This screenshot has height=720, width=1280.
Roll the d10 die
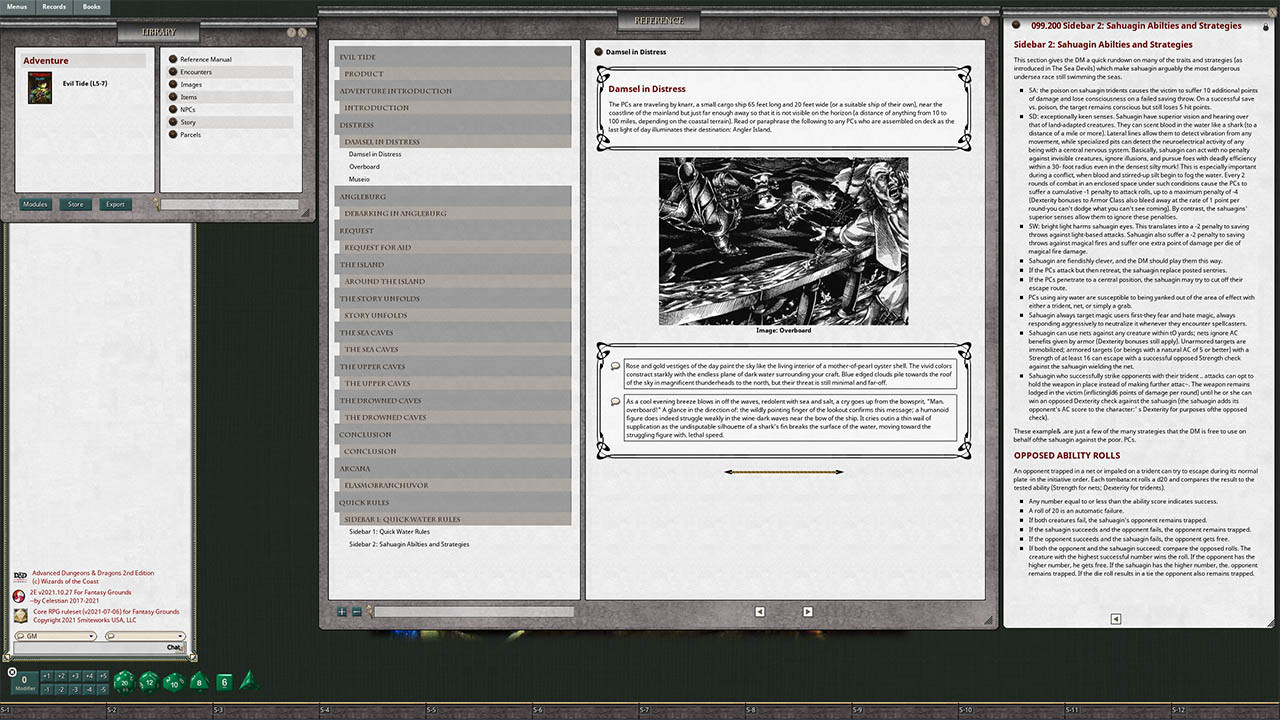173,681
